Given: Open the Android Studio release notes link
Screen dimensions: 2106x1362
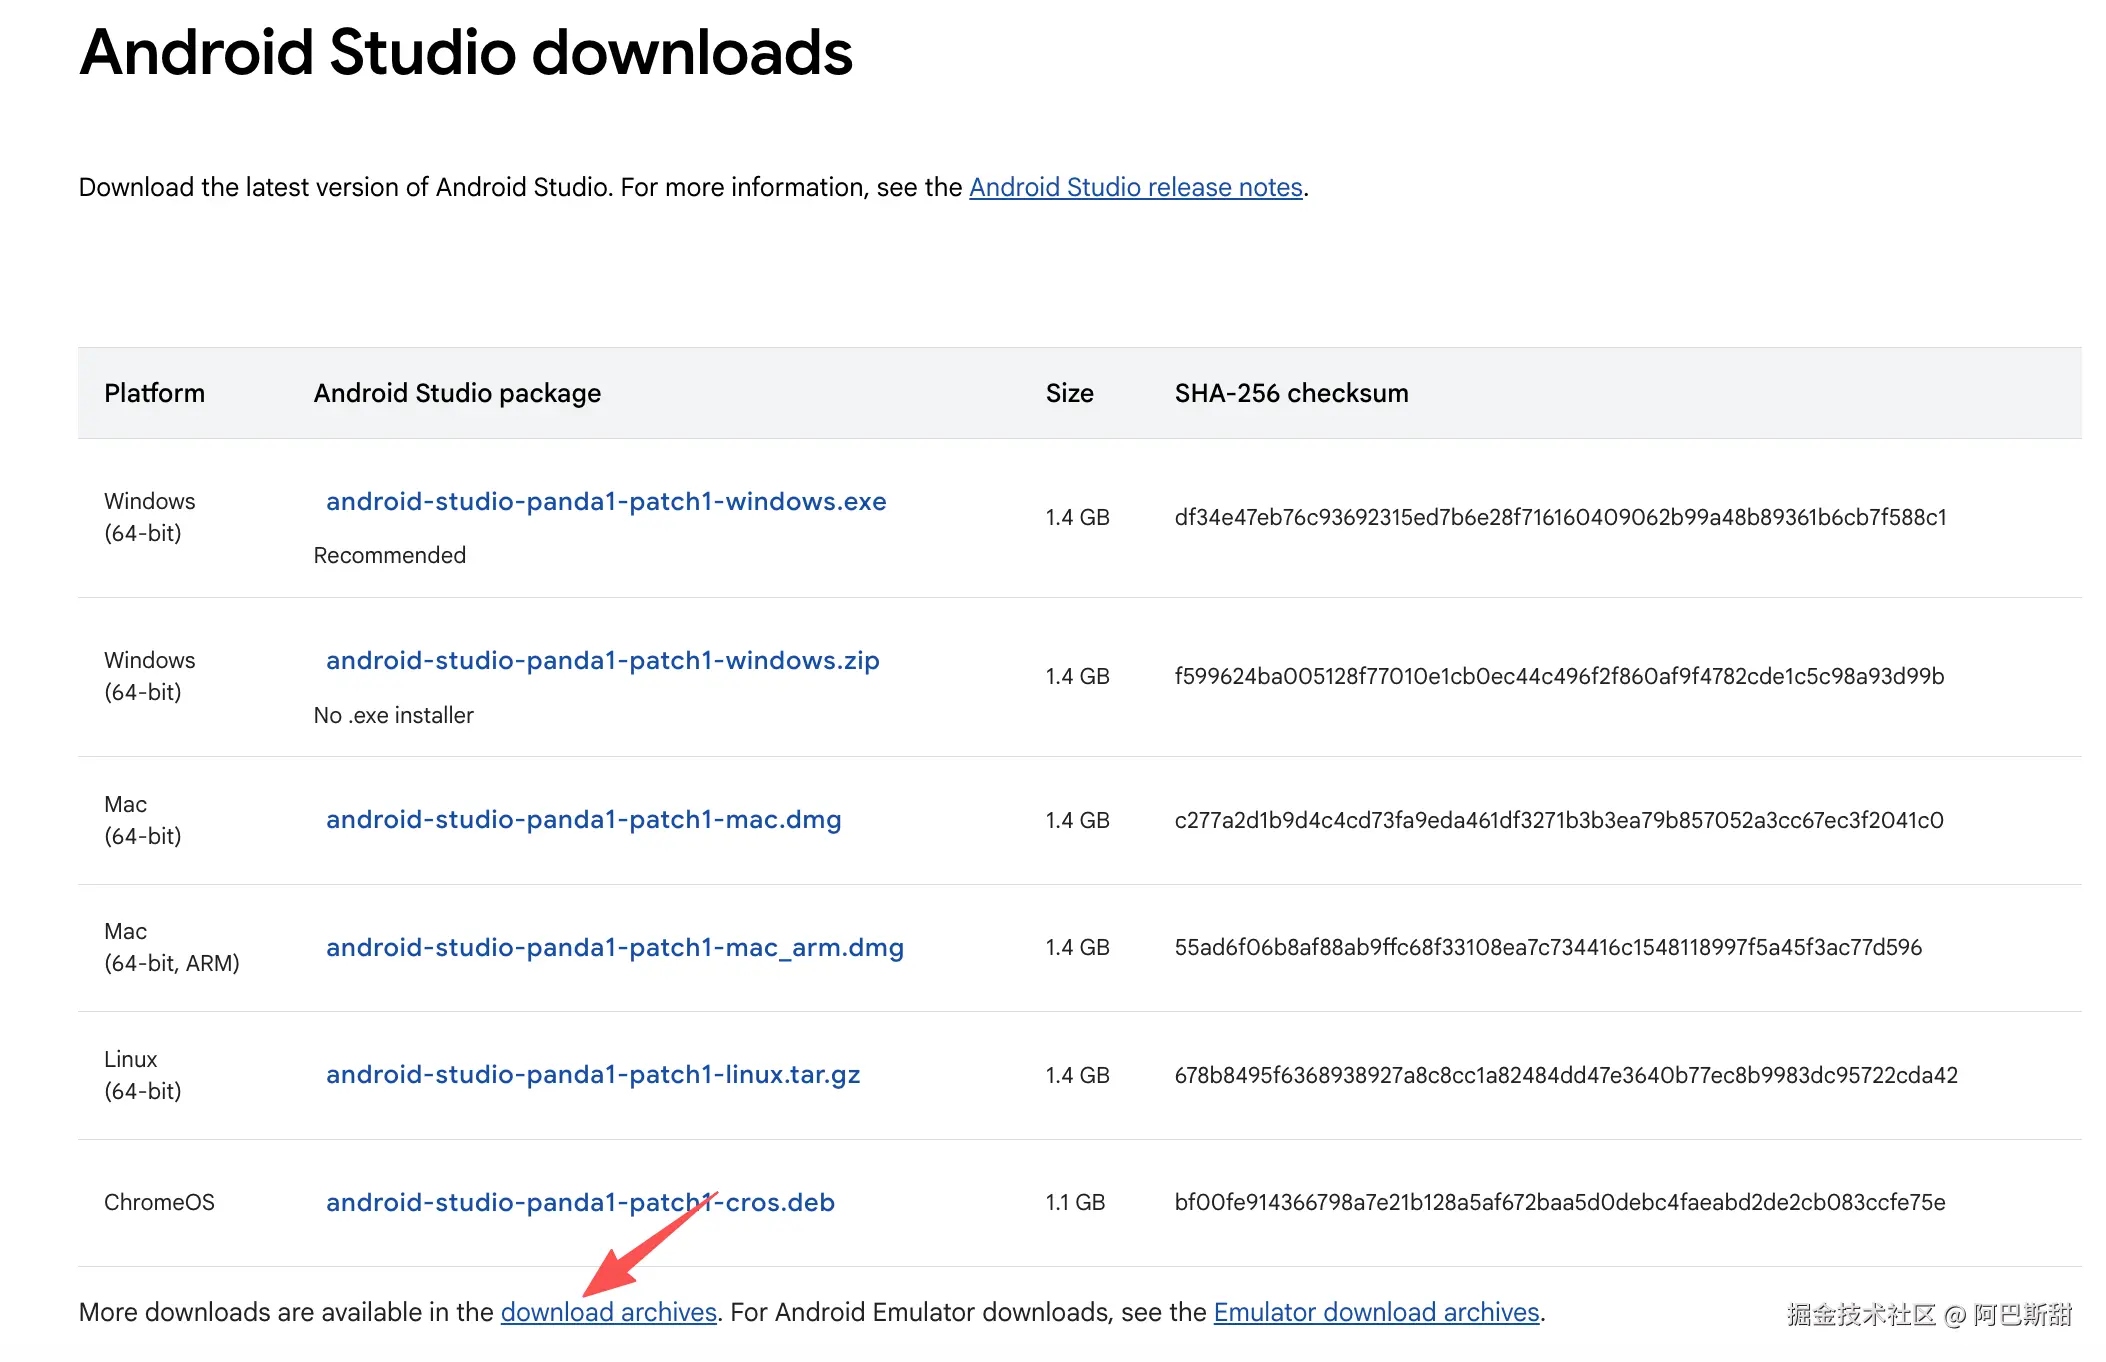Looking at the screenshot, I should [1135, 188].
